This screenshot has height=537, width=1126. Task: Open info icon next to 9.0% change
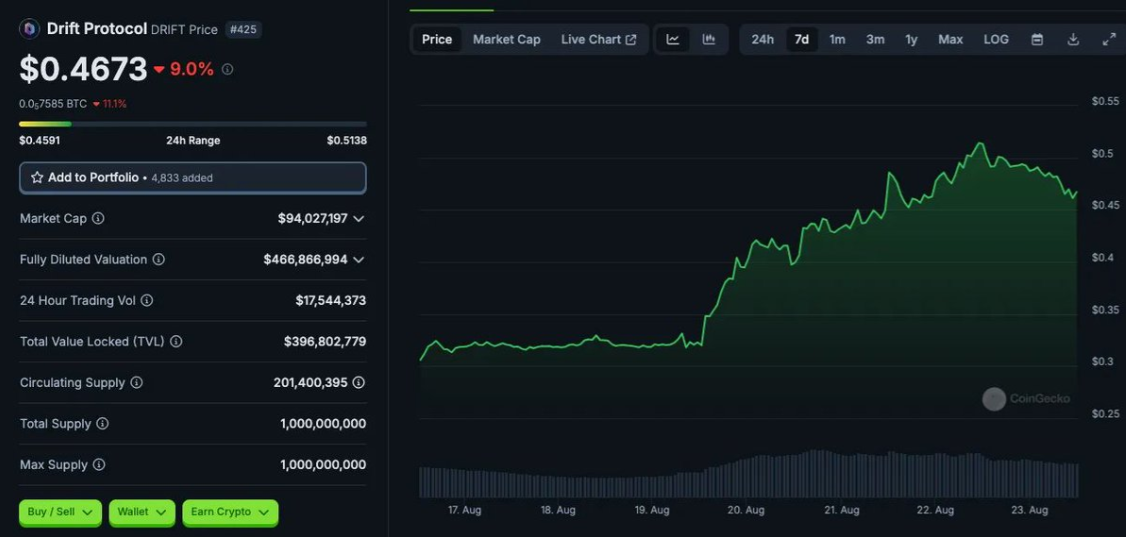(228, 70)
